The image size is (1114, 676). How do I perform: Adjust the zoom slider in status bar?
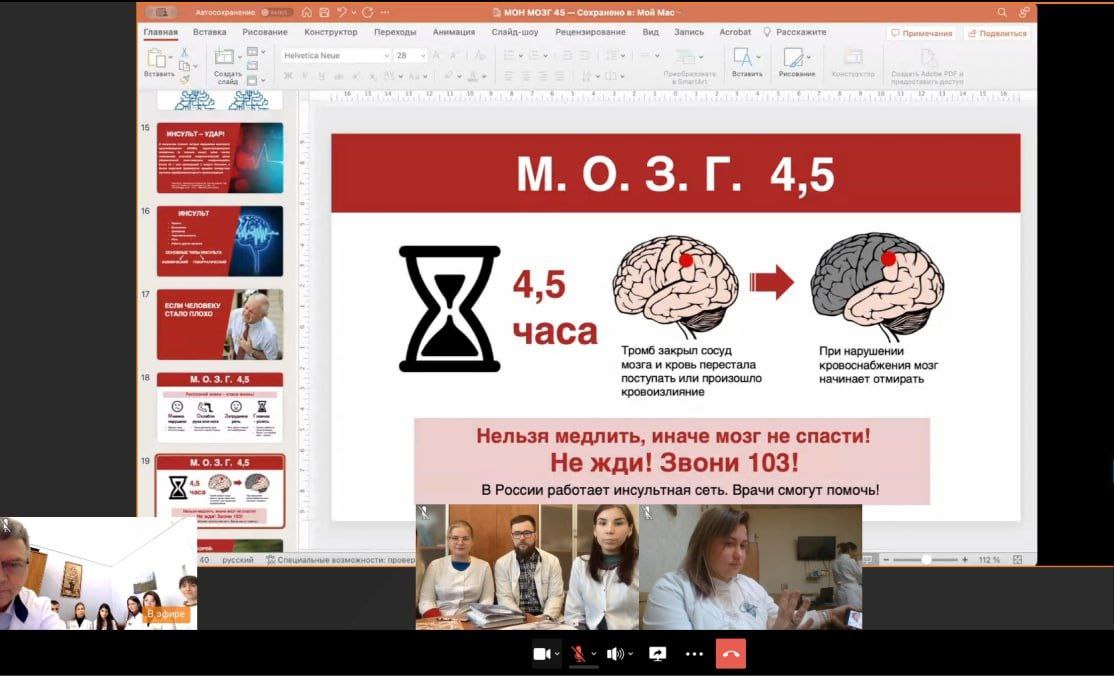pyautogui.click(x=926, y=560)
